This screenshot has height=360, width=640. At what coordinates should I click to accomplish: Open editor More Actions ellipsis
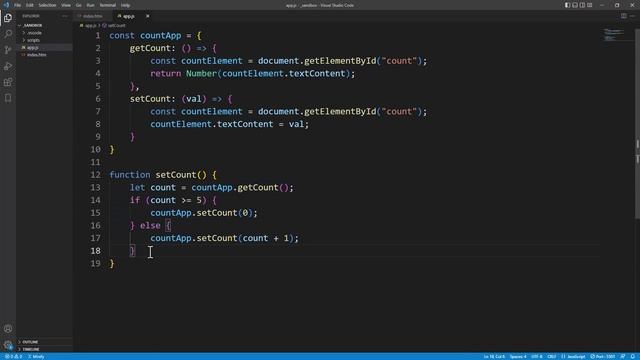[632, 16]
